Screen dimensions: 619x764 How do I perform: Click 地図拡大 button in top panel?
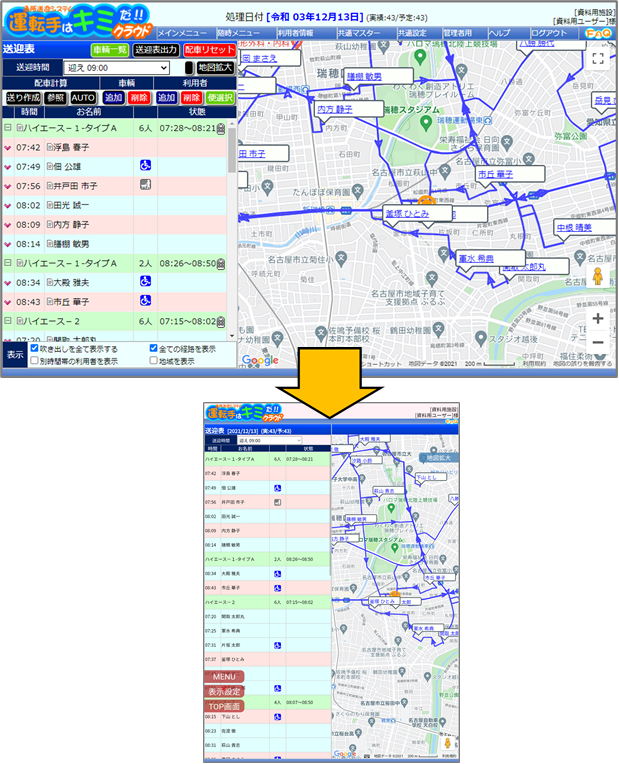coord(215,68)
